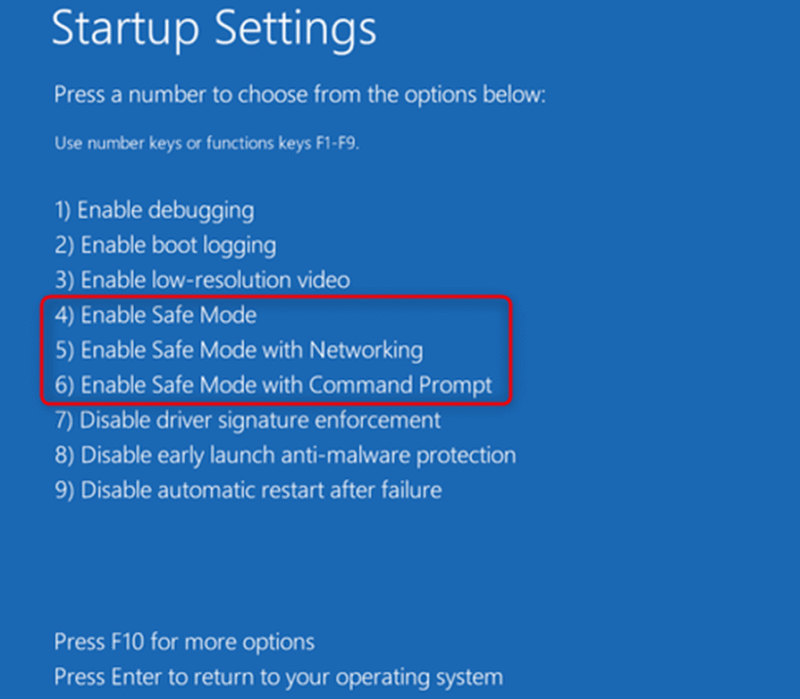The width and height of the screenshot is (800, 699).
Task: Select Enable low-resolution video option
Action: tap(202, 280)
